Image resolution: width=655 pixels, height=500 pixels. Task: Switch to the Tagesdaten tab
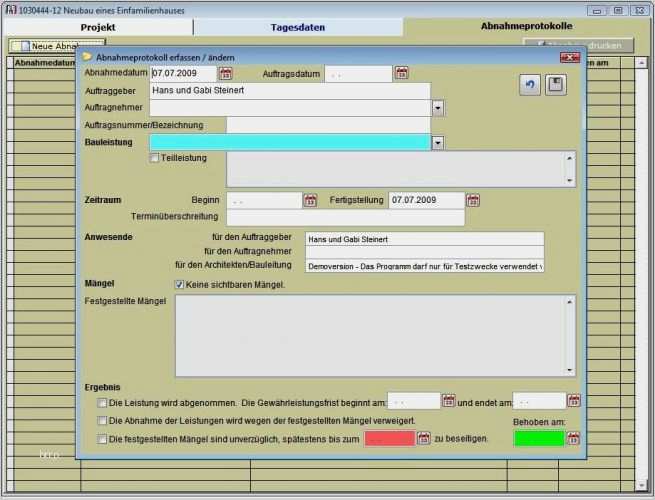pyautogui.click(x=297, y=27)
